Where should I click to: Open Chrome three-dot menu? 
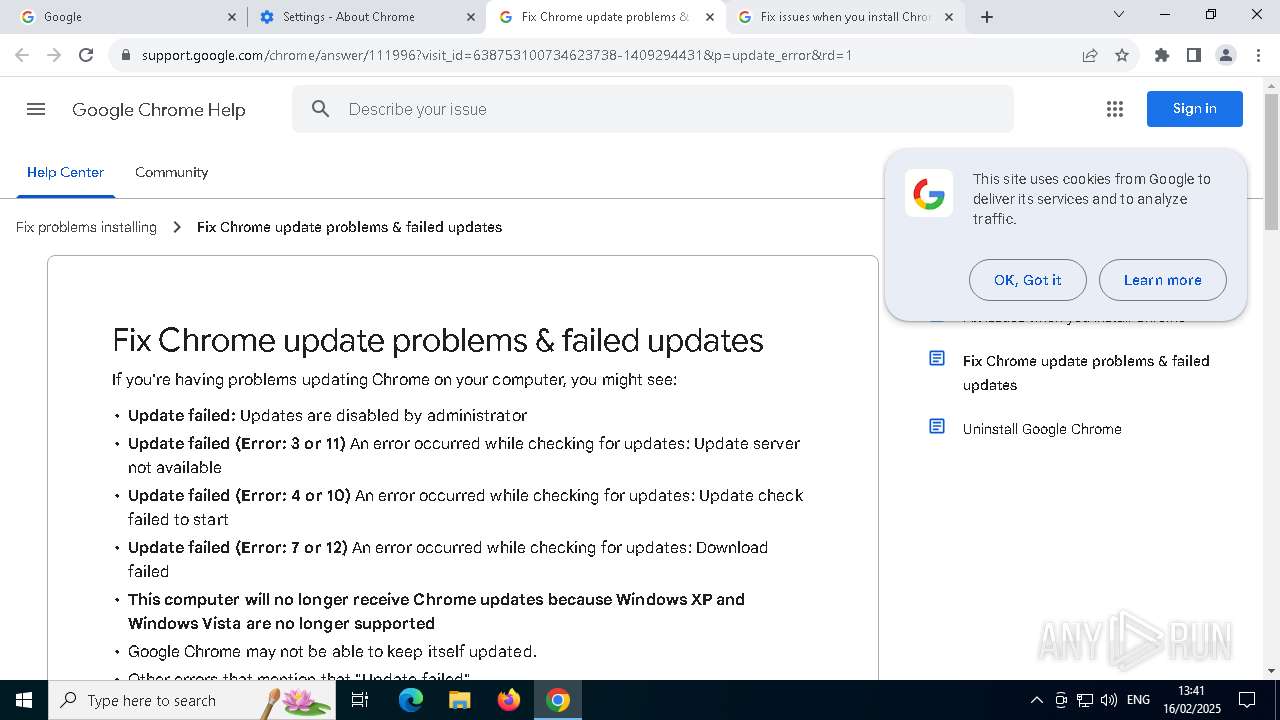(1258, 55)
